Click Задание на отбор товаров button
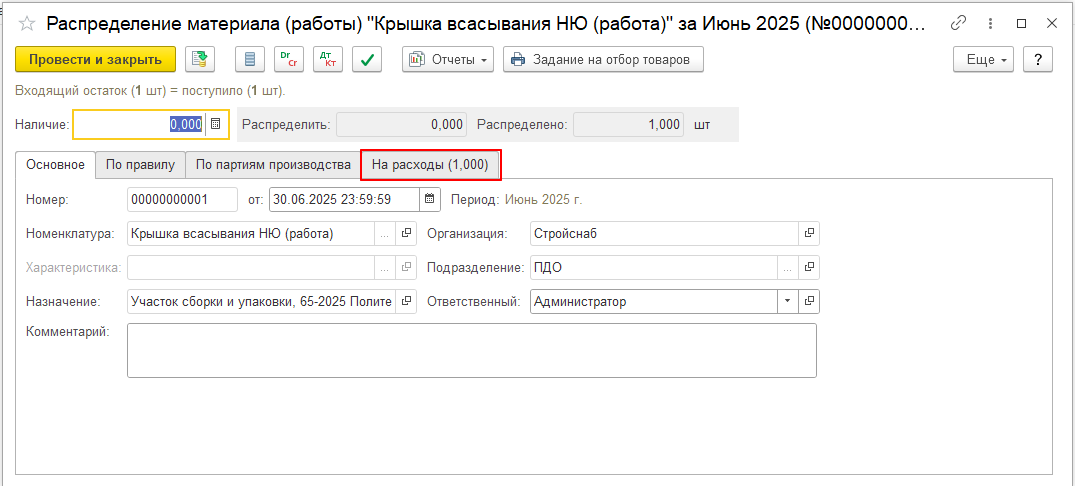Screen dimensions: 1075x486 [x=603, y=60]
